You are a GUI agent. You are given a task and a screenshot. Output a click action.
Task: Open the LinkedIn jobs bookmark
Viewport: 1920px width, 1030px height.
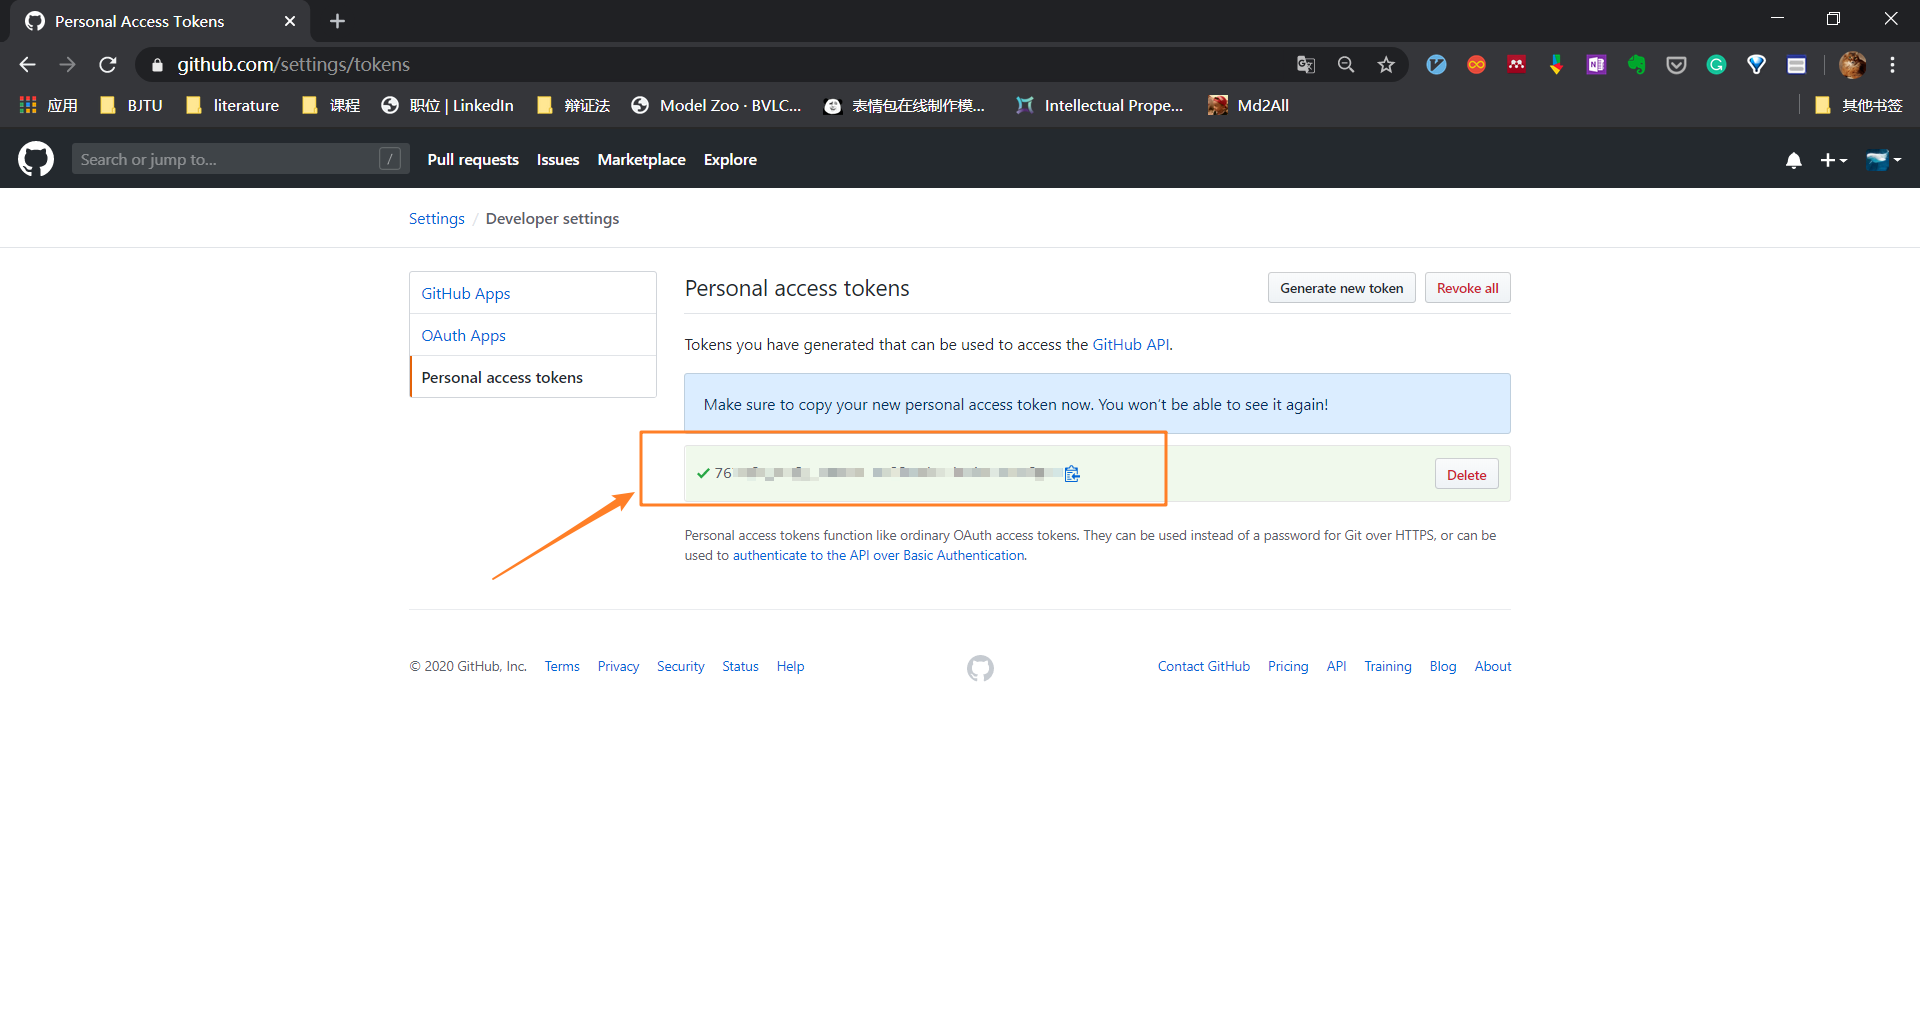pyautogui.click(x=447, y=105)
